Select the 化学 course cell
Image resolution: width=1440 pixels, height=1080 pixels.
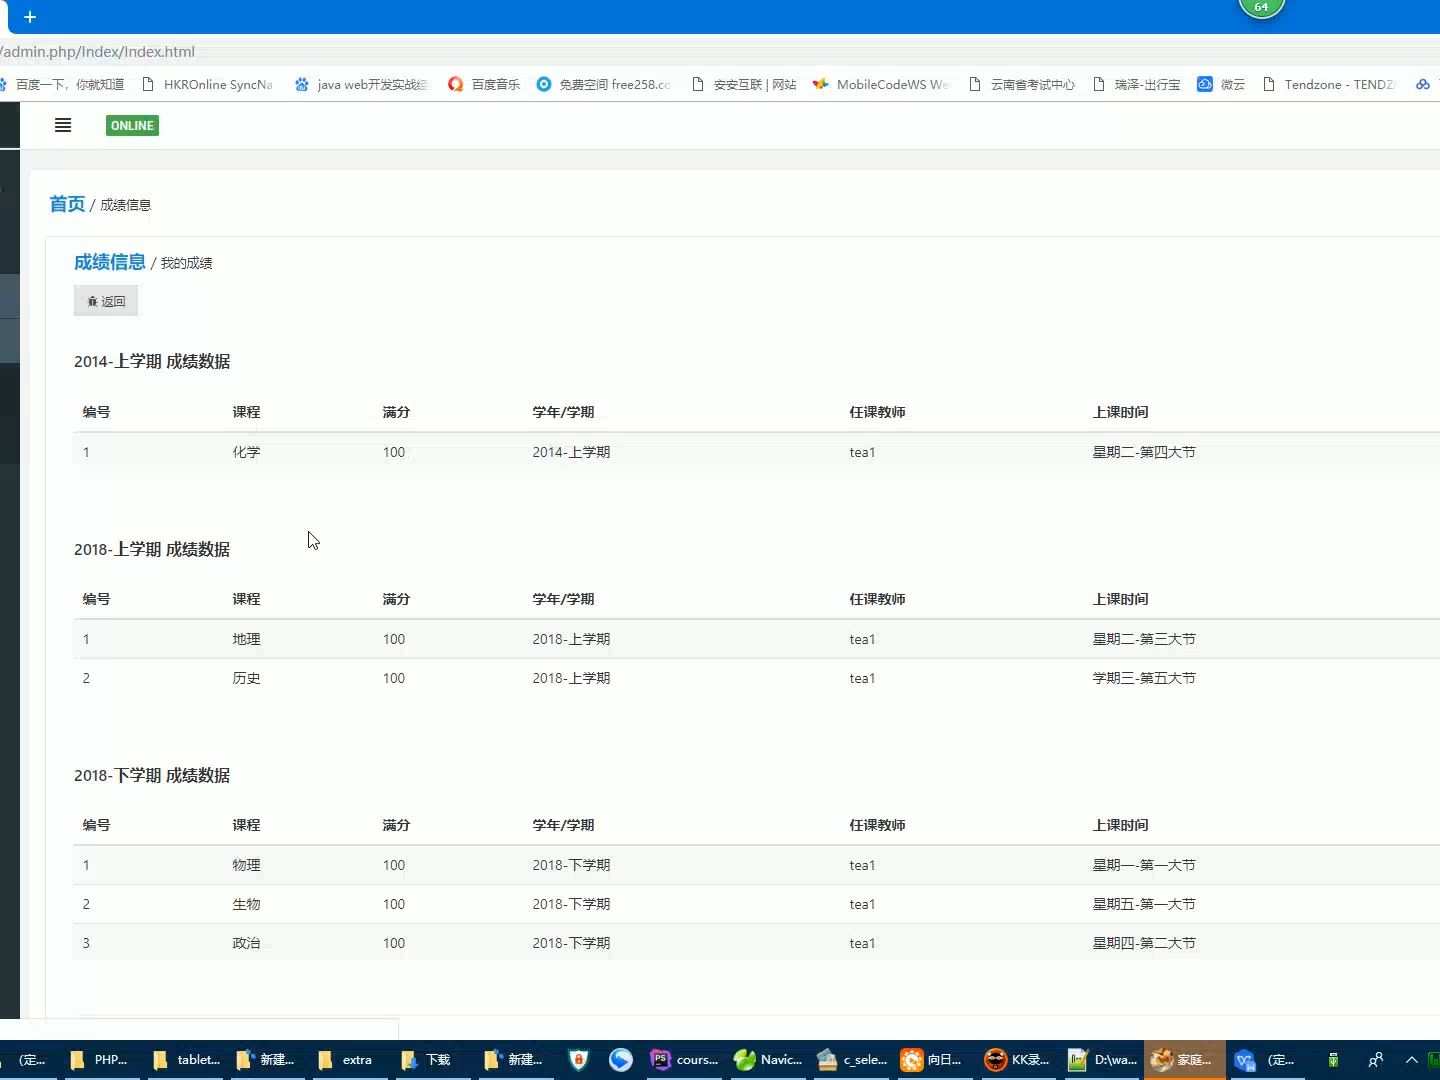(x=246, y=452)
